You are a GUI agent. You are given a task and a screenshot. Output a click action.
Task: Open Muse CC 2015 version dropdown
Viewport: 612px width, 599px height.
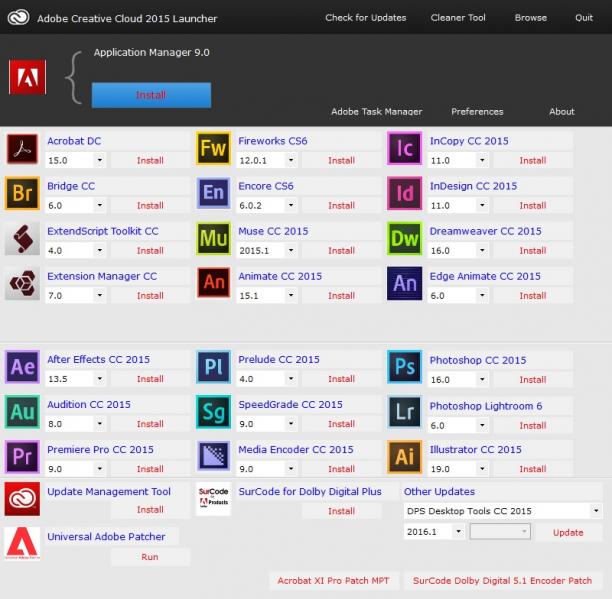(291, 250)
